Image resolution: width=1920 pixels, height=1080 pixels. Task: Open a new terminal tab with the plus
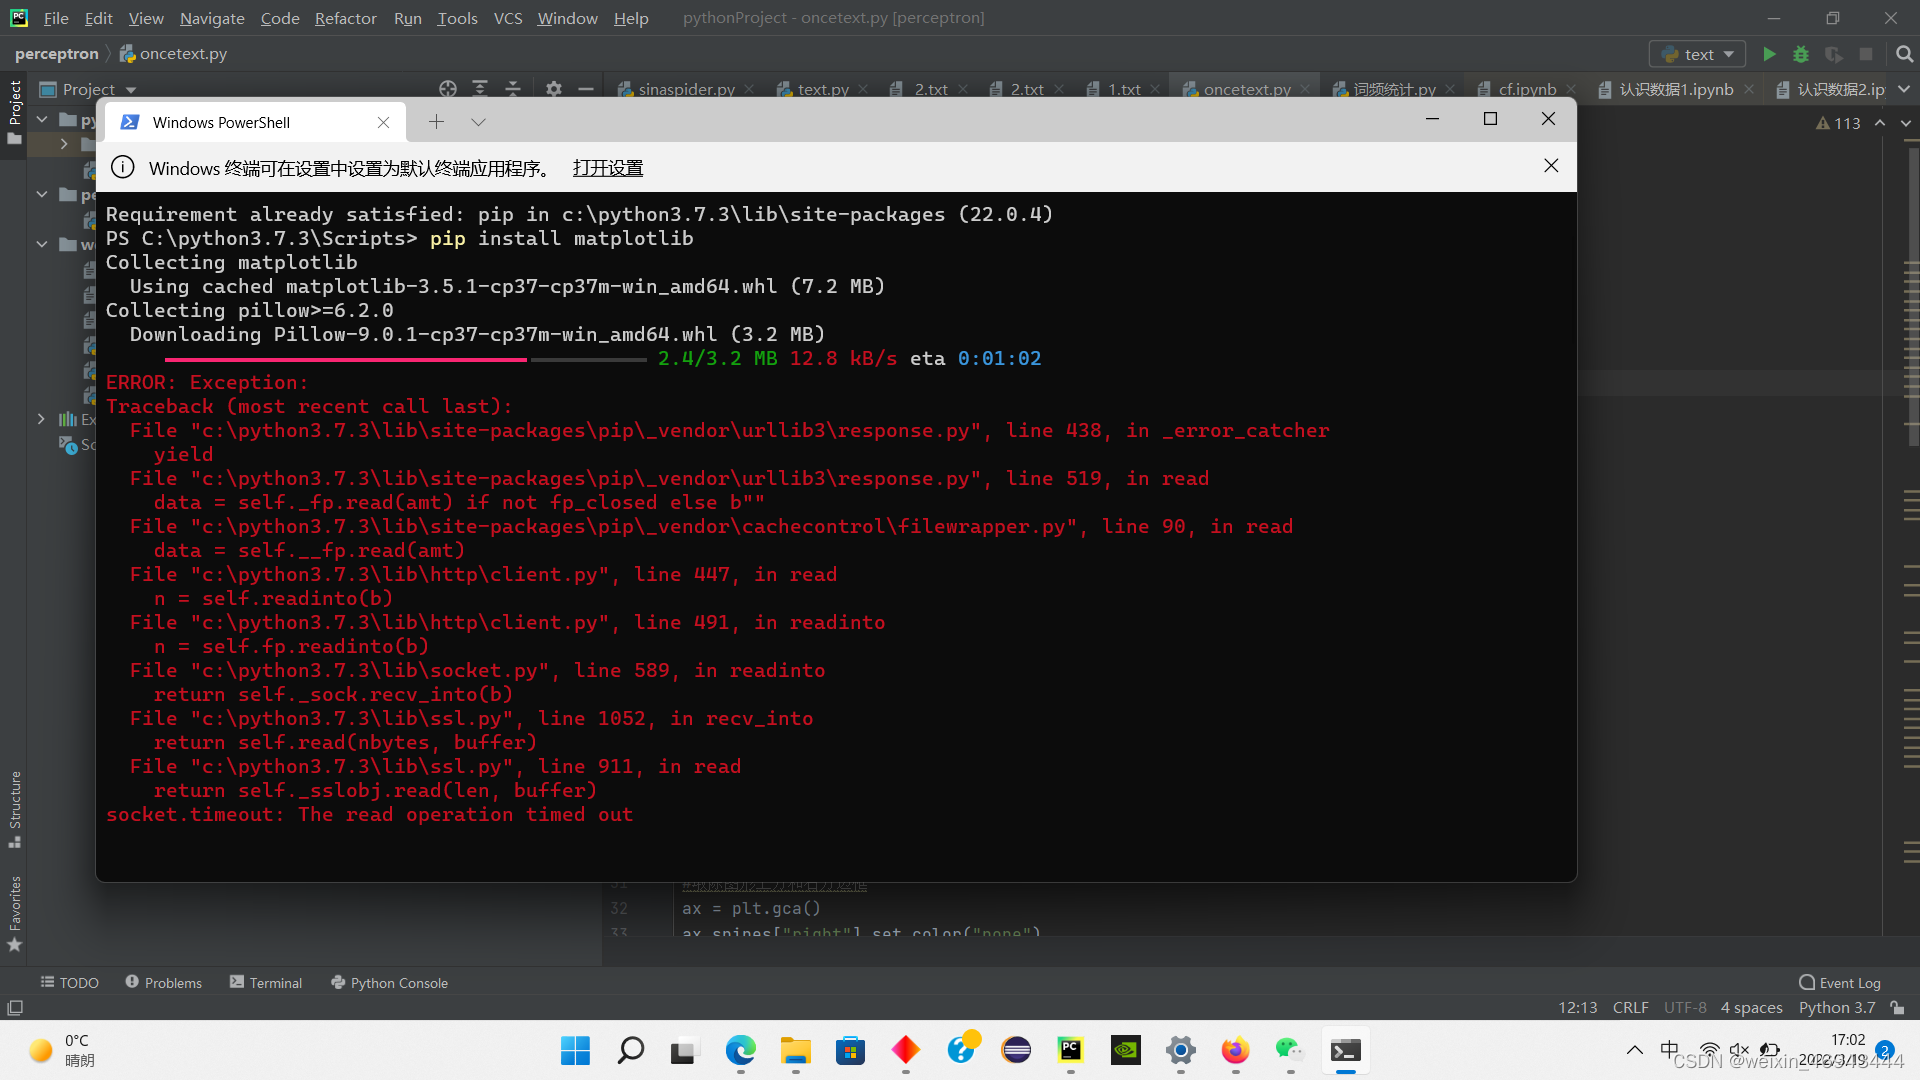pyautogui.click(x=436, y=121)
